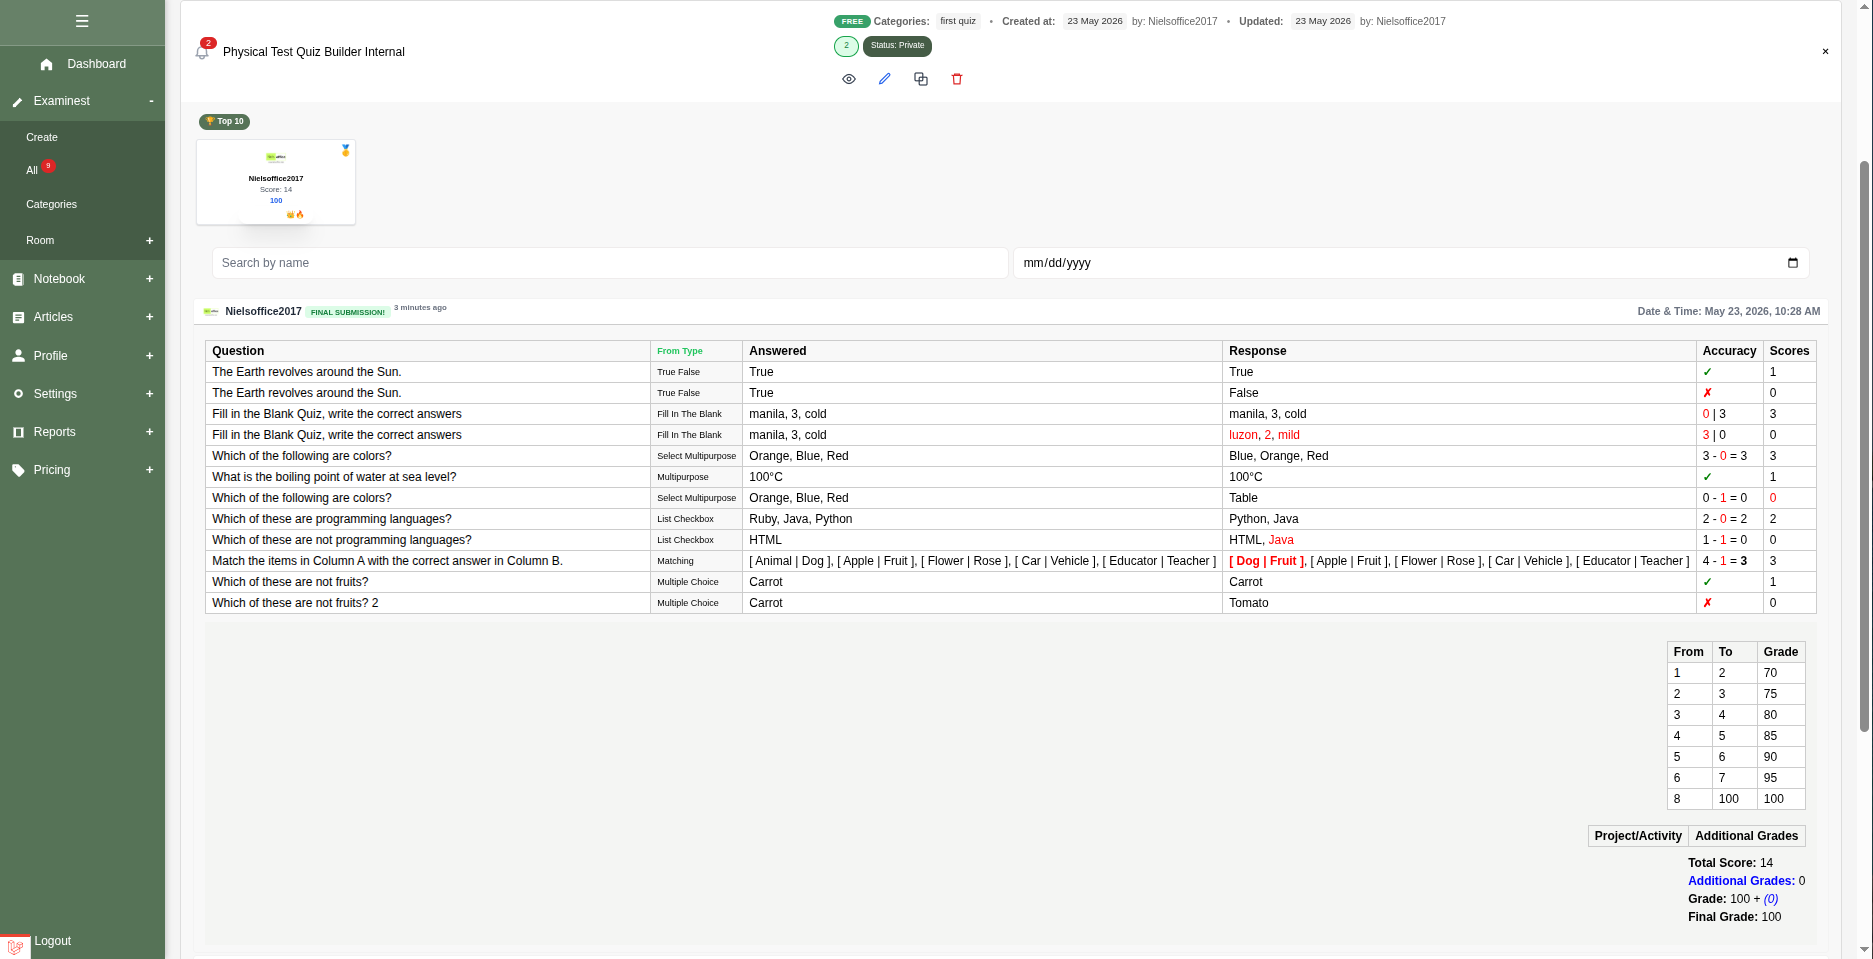The image size is (1873, 959).
Task: Click the first quiz category tag
Action: [x=958, y=21]
